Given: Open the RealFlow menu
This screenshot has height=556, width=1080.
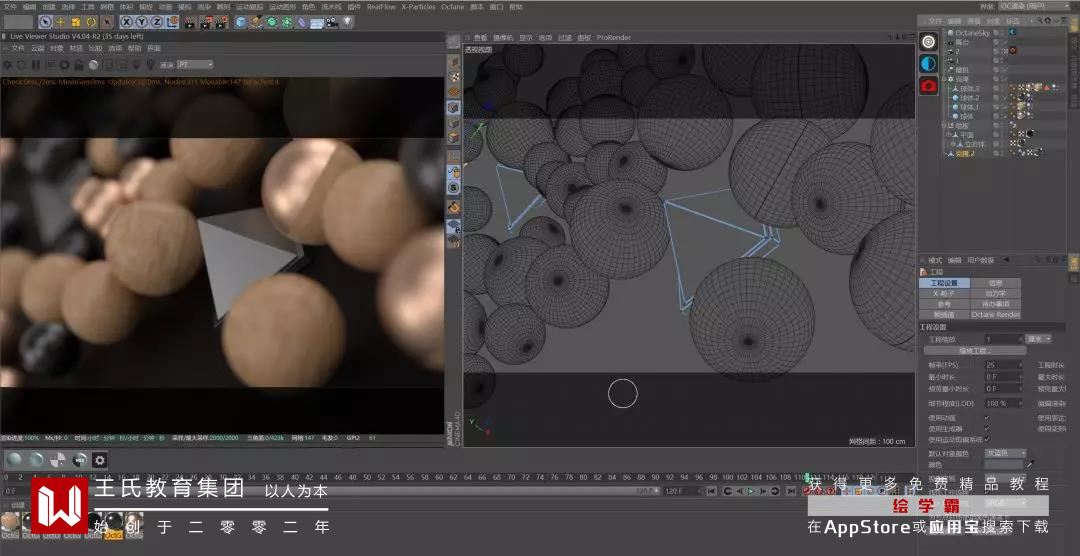Looking at the screenshot, I should (381, 6).
